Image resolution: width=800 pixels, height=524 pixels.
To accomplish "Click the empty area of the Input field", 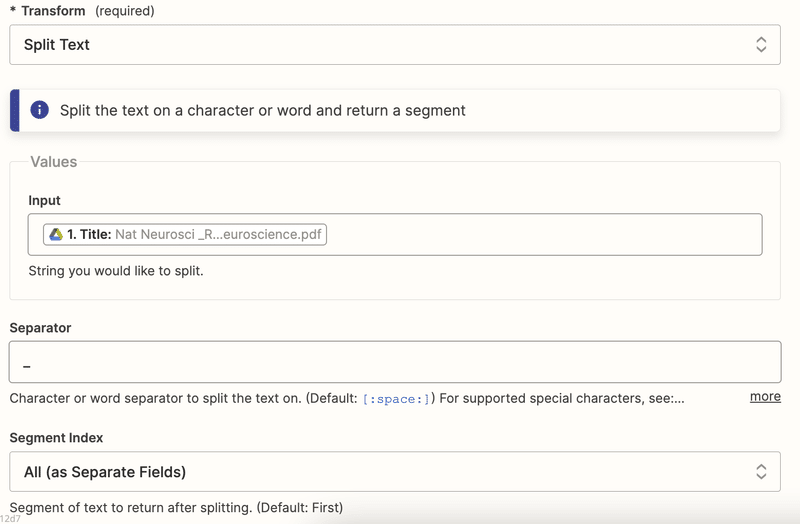I will 544,234.
